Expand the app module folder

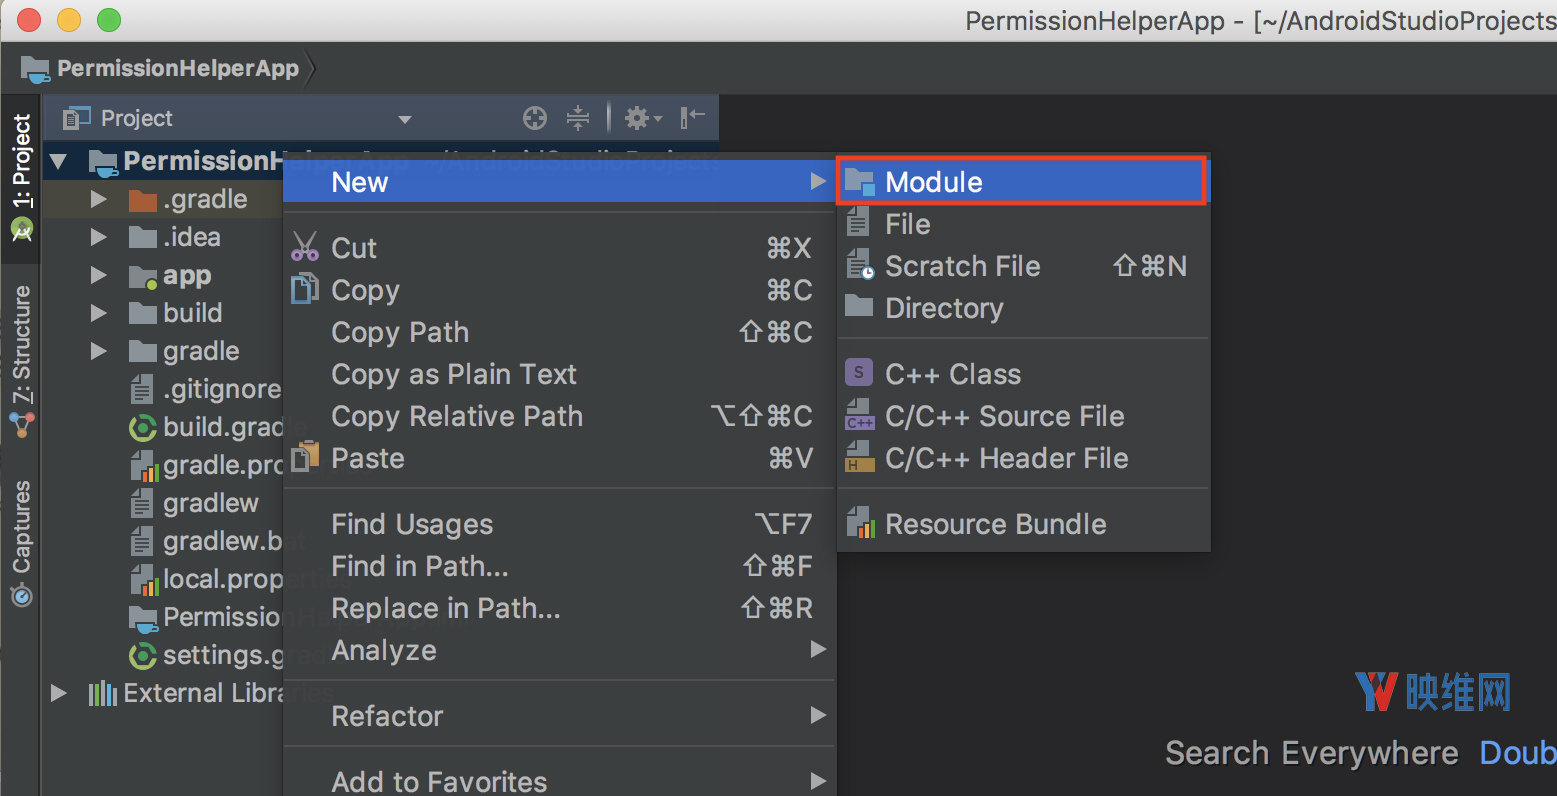98,276
